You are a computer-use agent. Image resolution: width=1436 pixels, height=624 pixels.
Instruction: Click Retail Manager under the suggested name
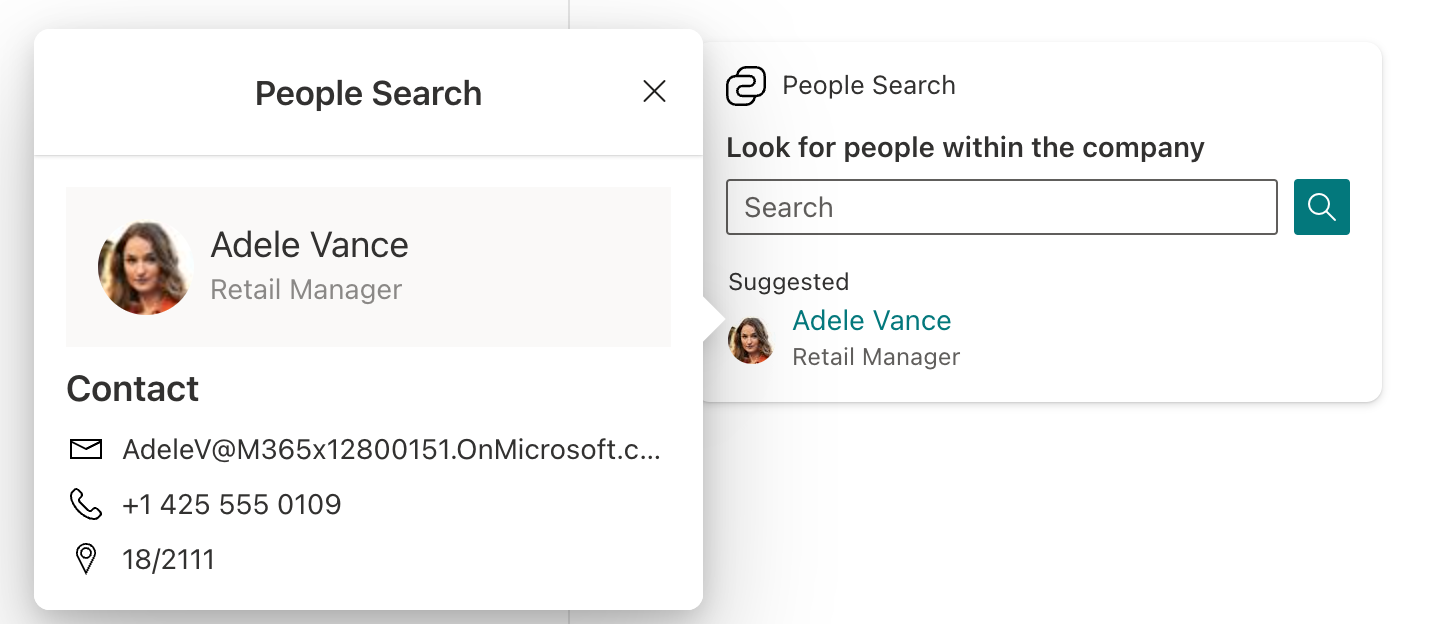pyautogui.click(x=876, y=357)
